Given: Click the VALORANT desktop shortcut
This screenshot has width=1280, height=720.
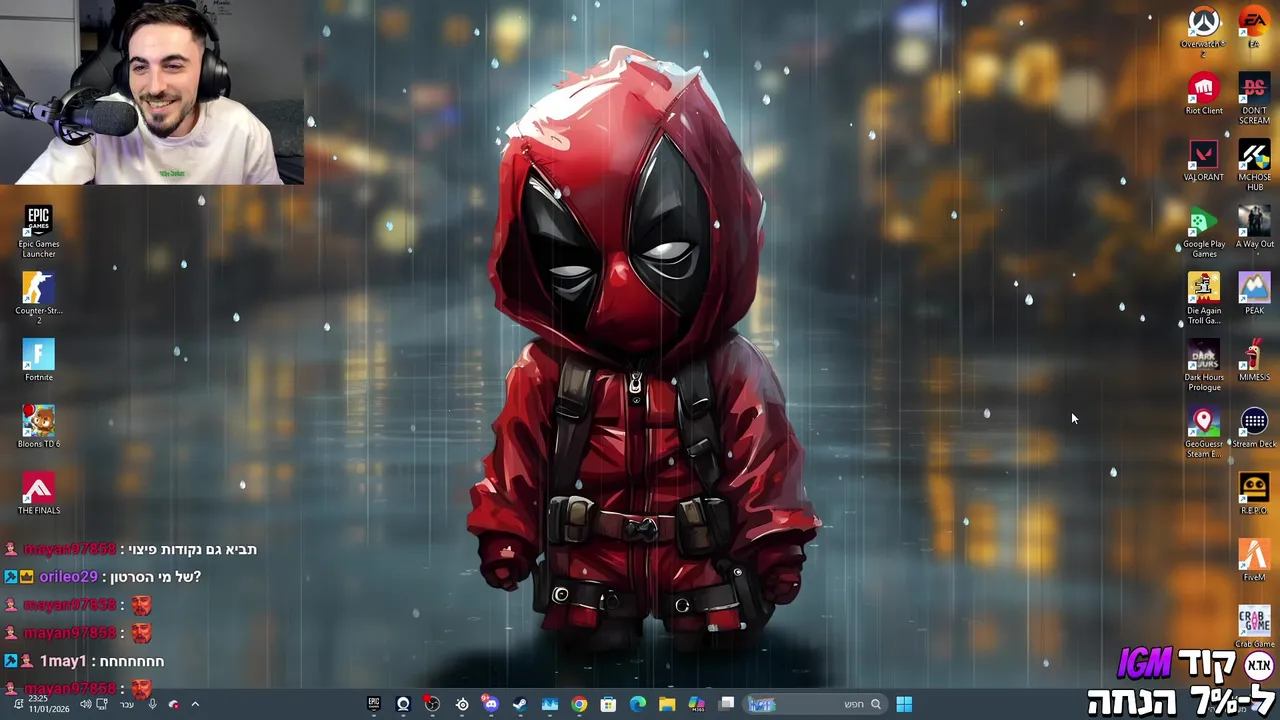Looking at the screenshot, I should pos(1204,161).
